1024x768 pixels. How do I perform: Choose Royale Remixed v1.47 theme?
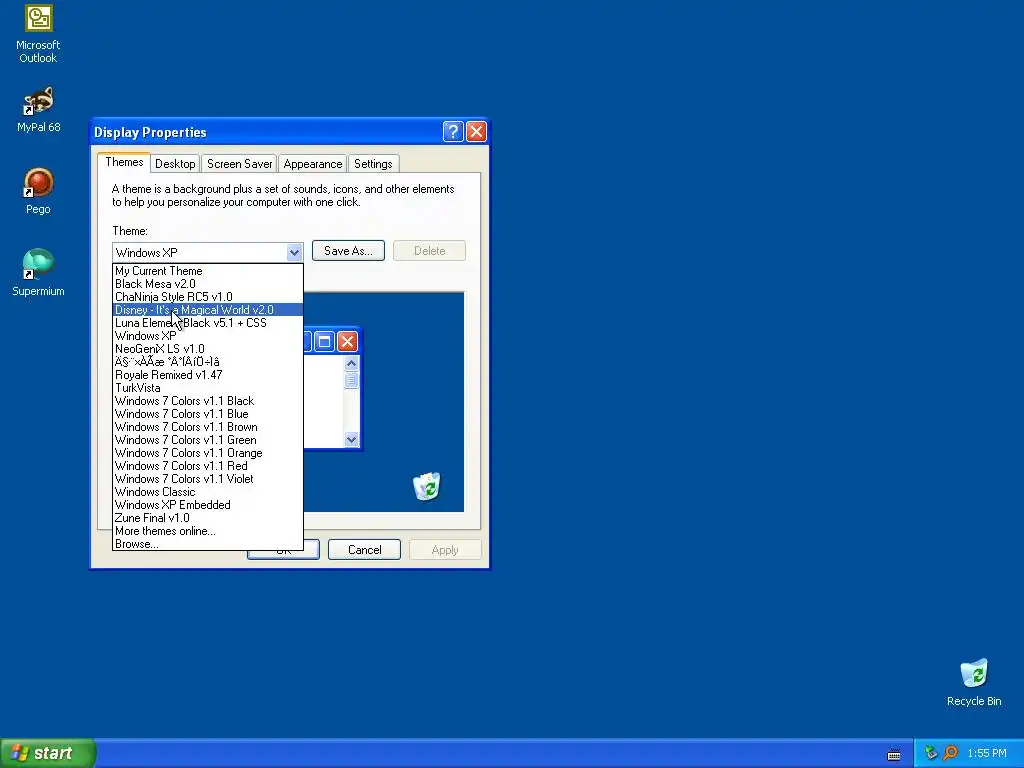click(x=208, y=375)
